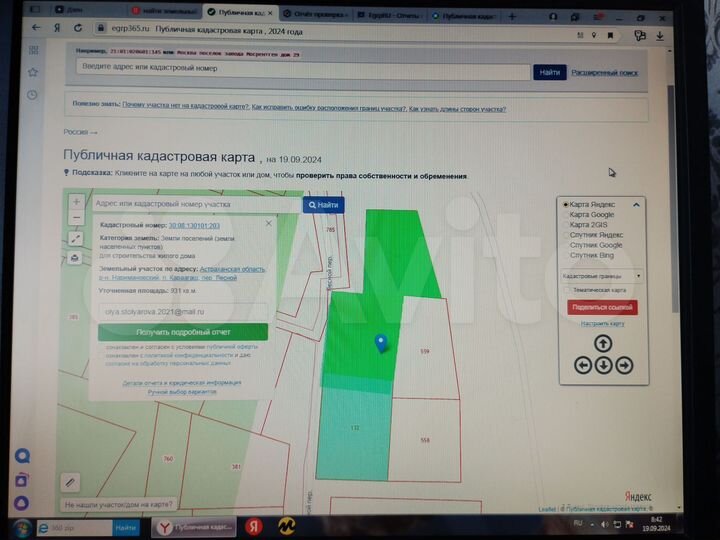
Task: Select the Карта 2GIS radio option
Action: [566, 225]
